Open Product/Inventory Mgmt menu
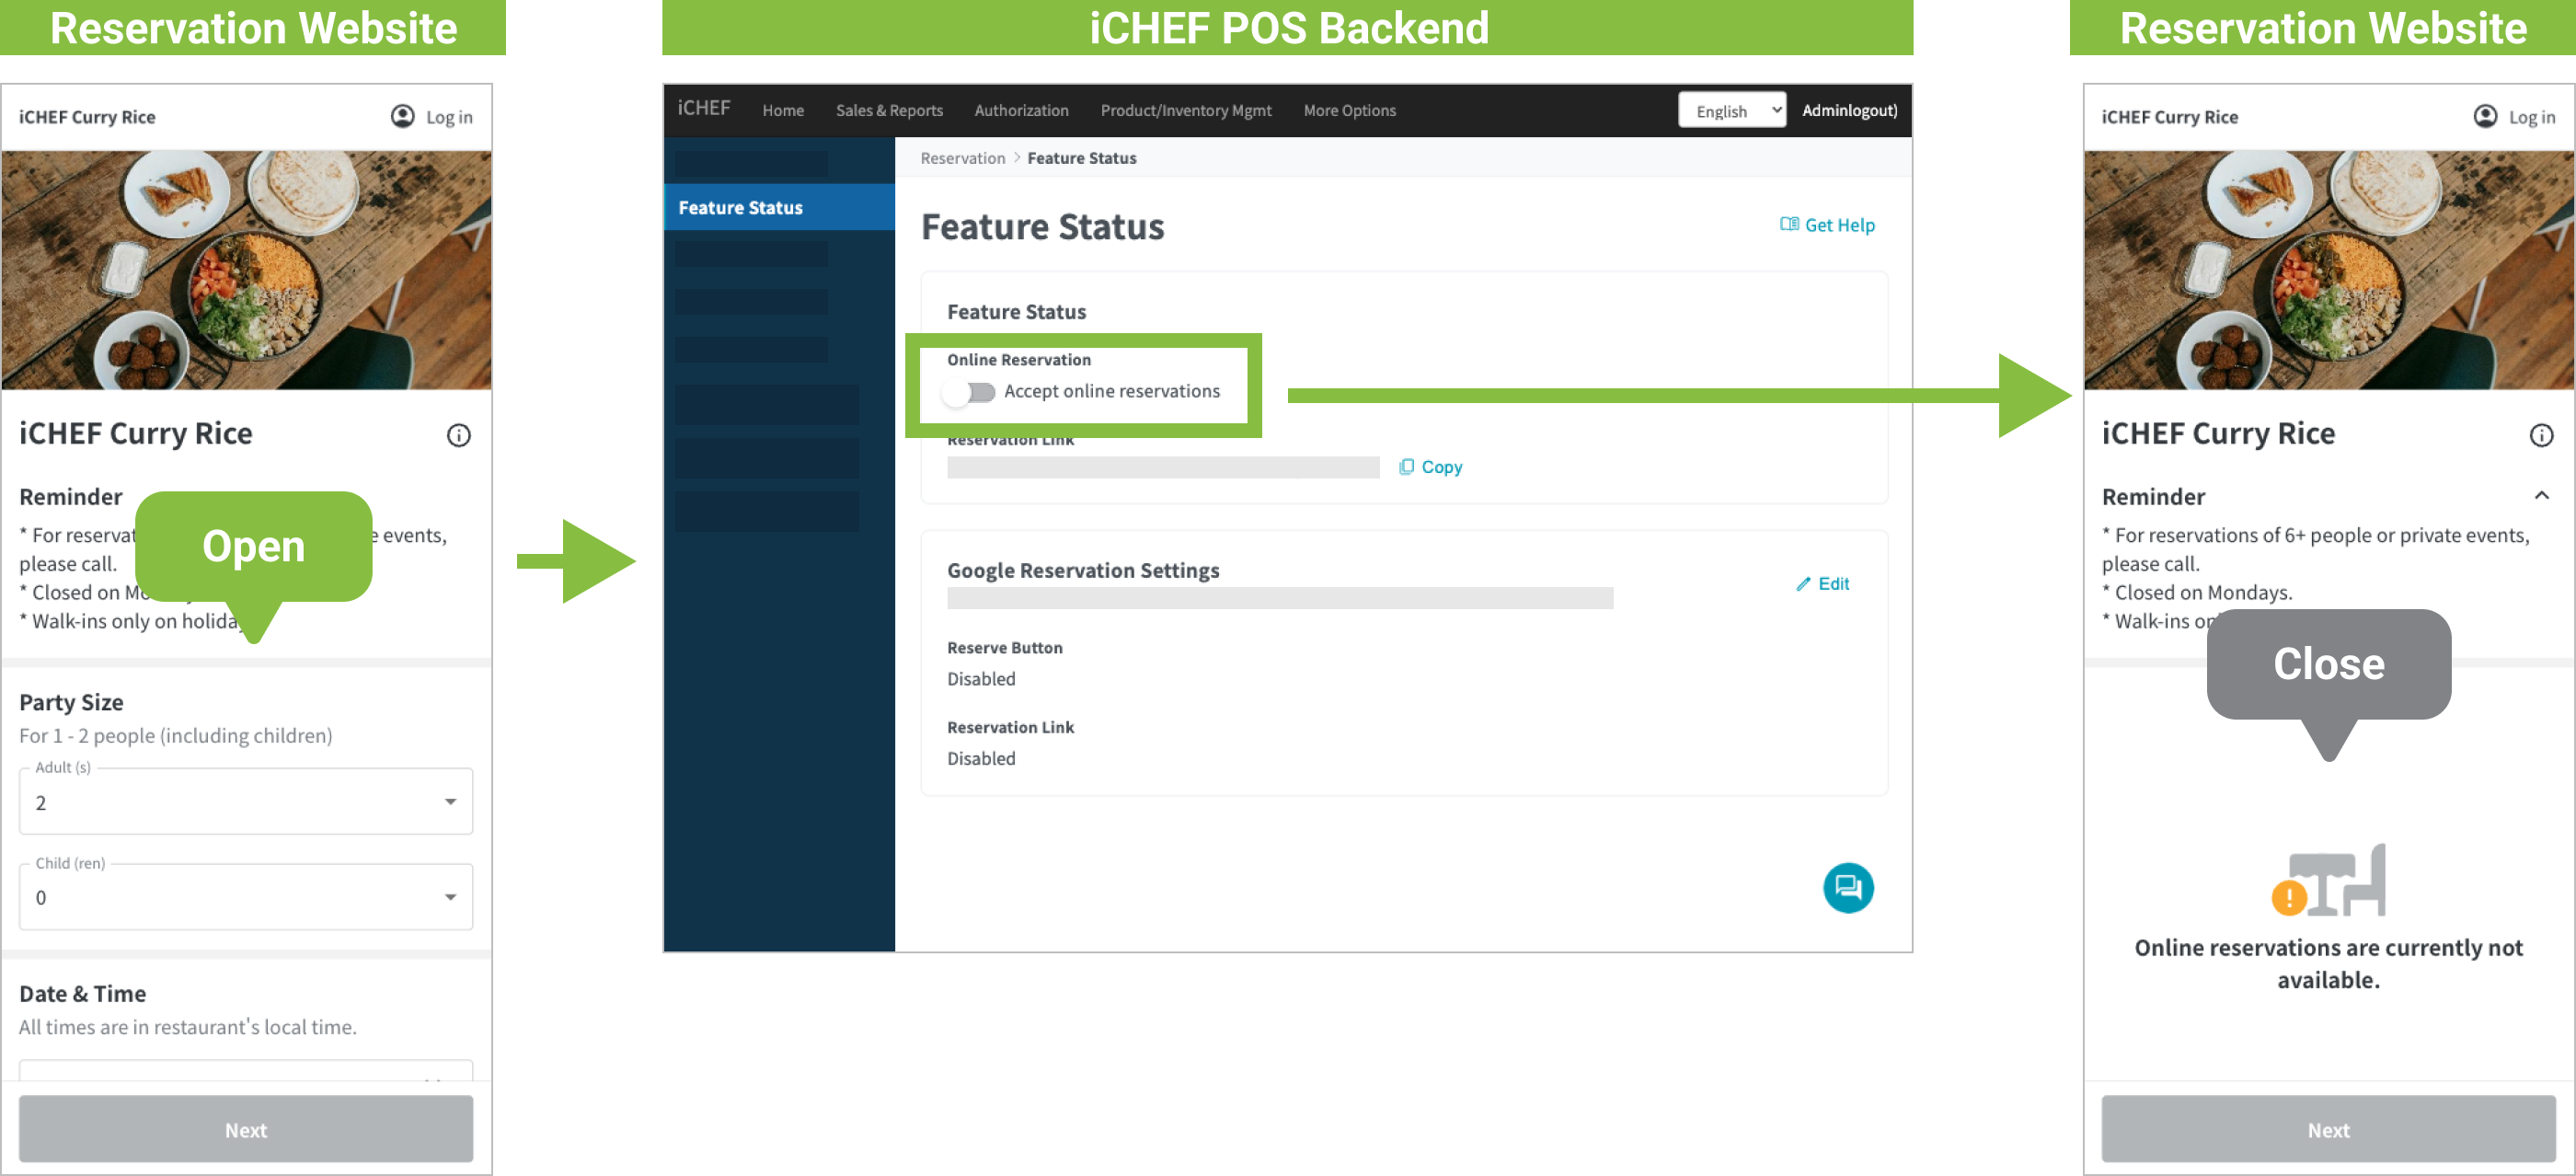 [1185, 111]
